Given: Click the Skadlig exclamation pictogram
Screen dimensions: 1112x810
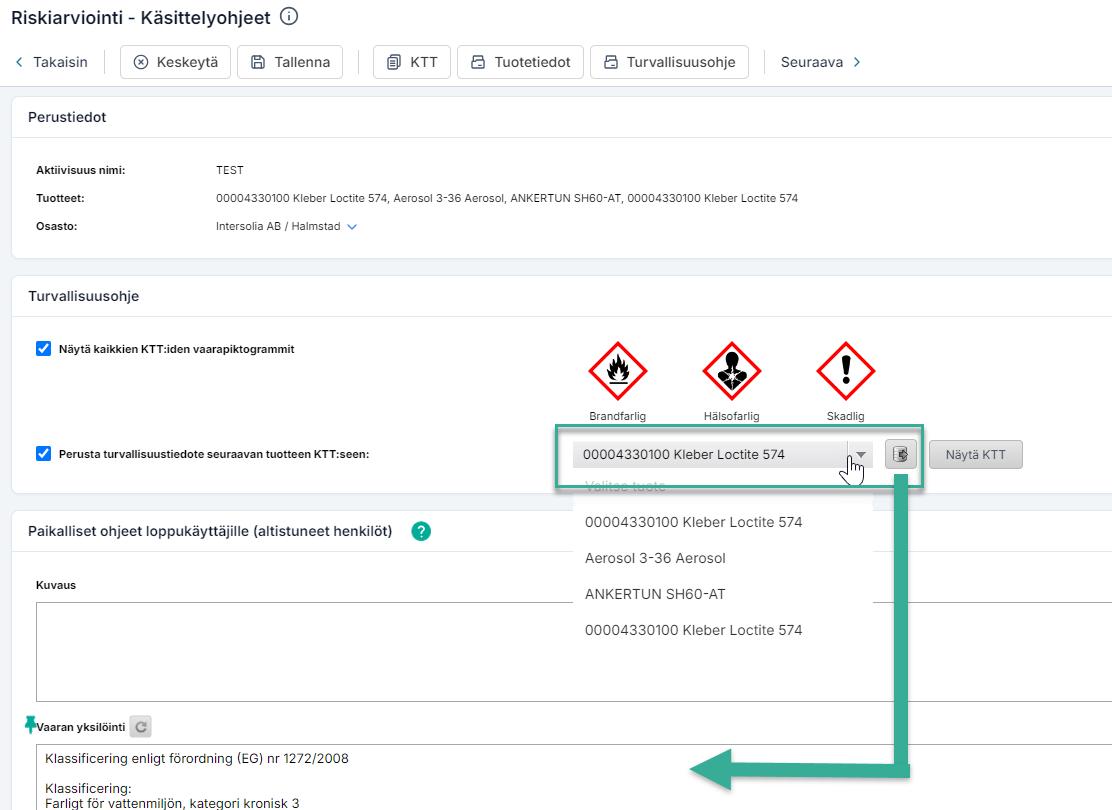Looking at the screenshot, I should coord(845,371).
